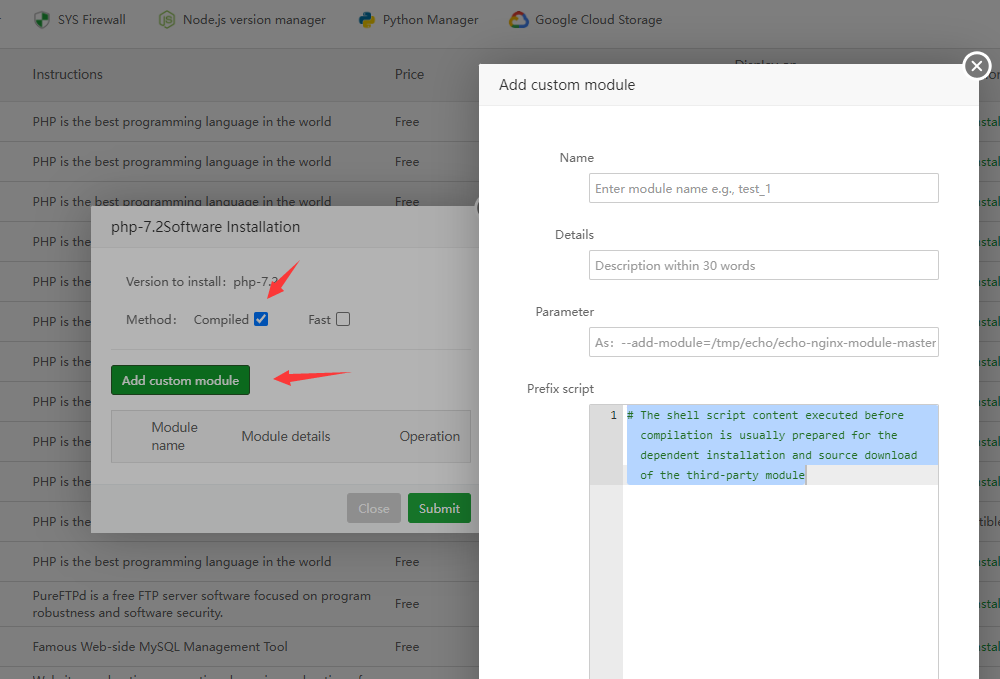Click the Price column header
The width and height of the screenshot is (1000, 679).
[x=409, y=74]
